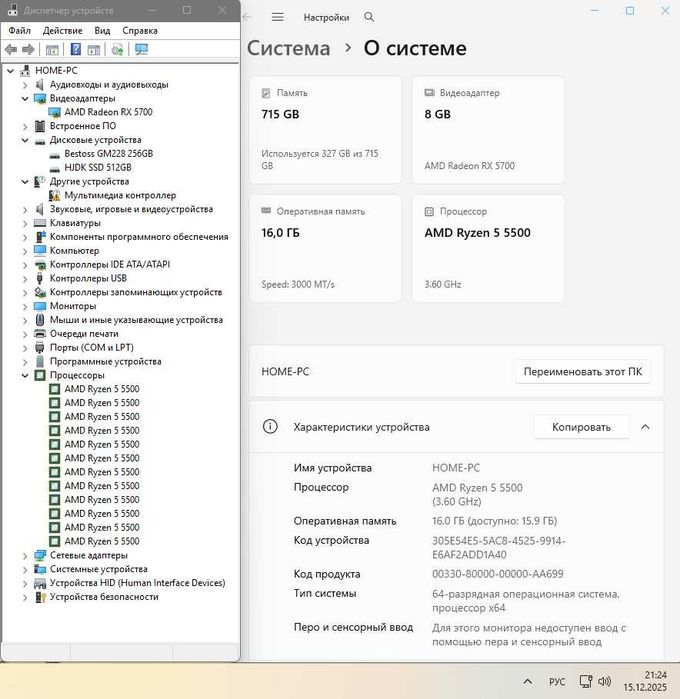Select Программные устройства row
The width and height of the screenshot is (680, 699).
[x=105, y=362]
